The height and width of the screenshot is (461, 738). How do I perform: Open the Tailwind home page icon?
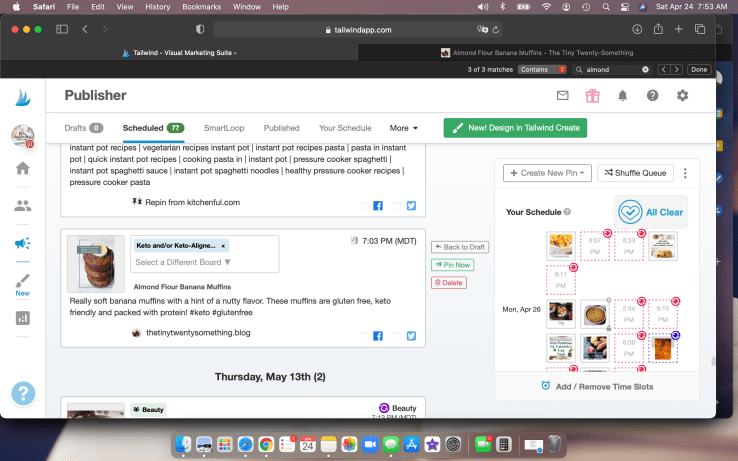coord(22,168)
